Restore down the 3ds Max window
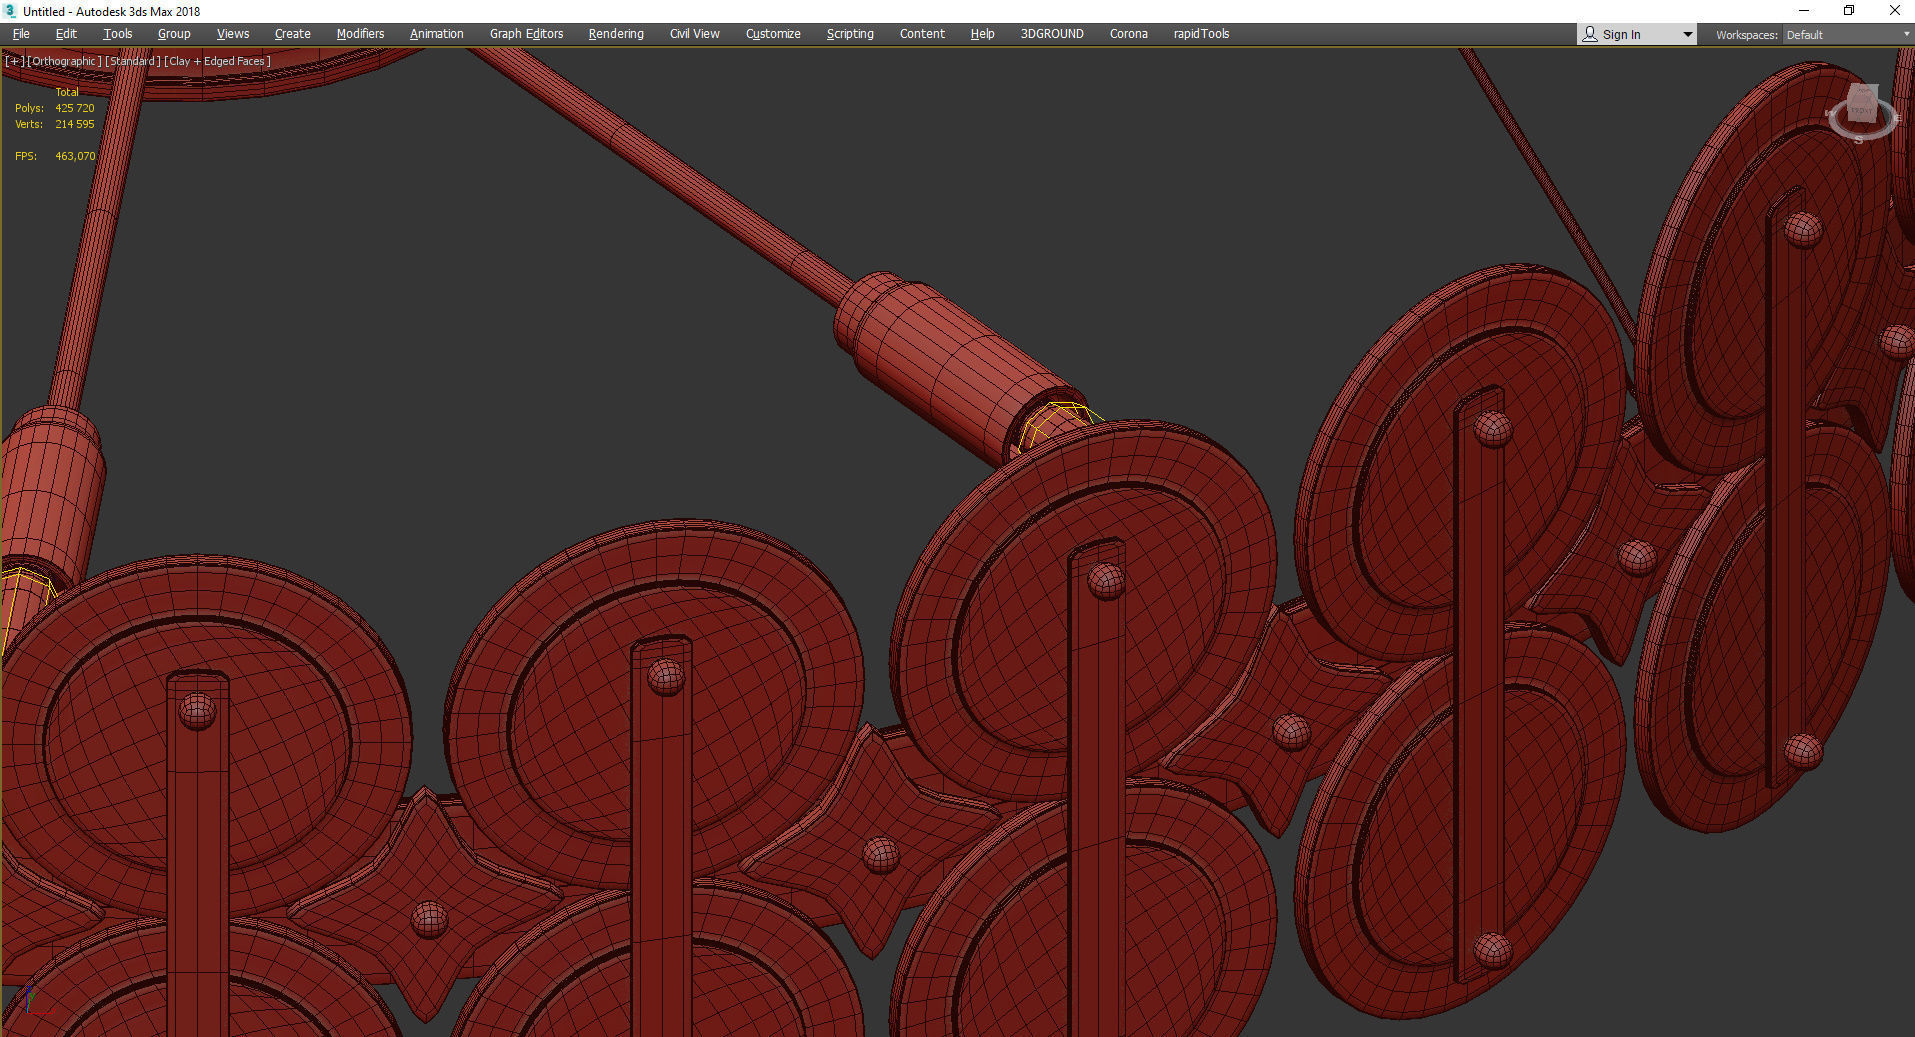Image resolution: width=1915 pixels, height=1037 pixels. [1849, 11]
